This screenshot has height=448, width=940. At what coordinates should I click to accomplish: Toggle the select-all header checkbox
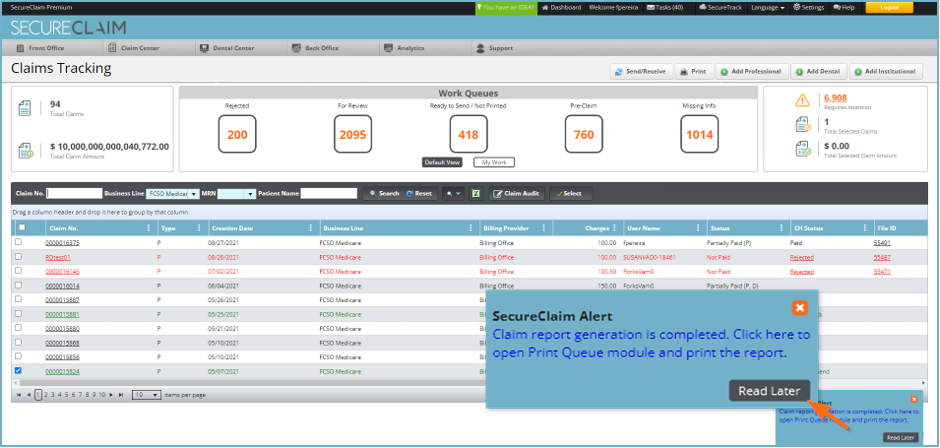tap(22, 228)
